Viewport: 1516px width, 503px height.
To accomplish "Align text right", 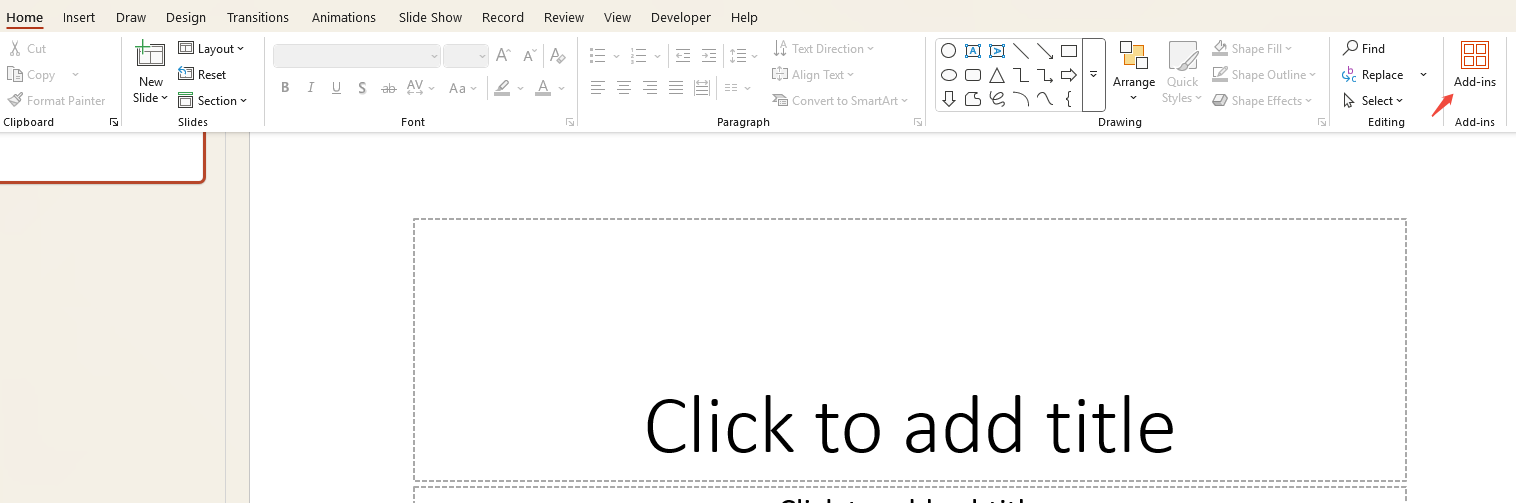I will pos(650,88).
